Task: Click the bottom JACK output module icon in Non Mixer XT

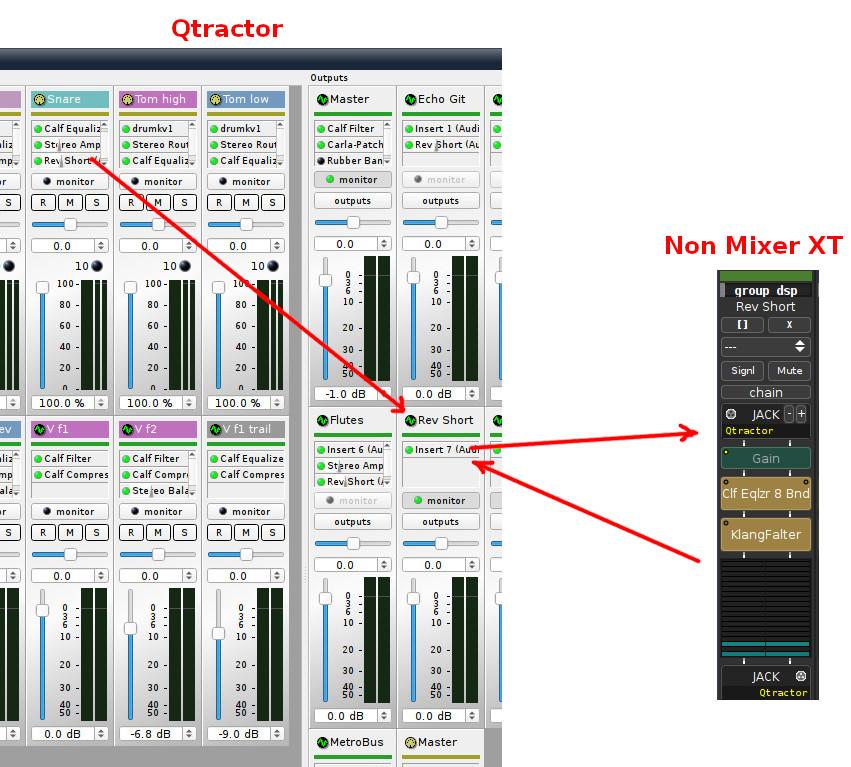Action: click(801, 676)
